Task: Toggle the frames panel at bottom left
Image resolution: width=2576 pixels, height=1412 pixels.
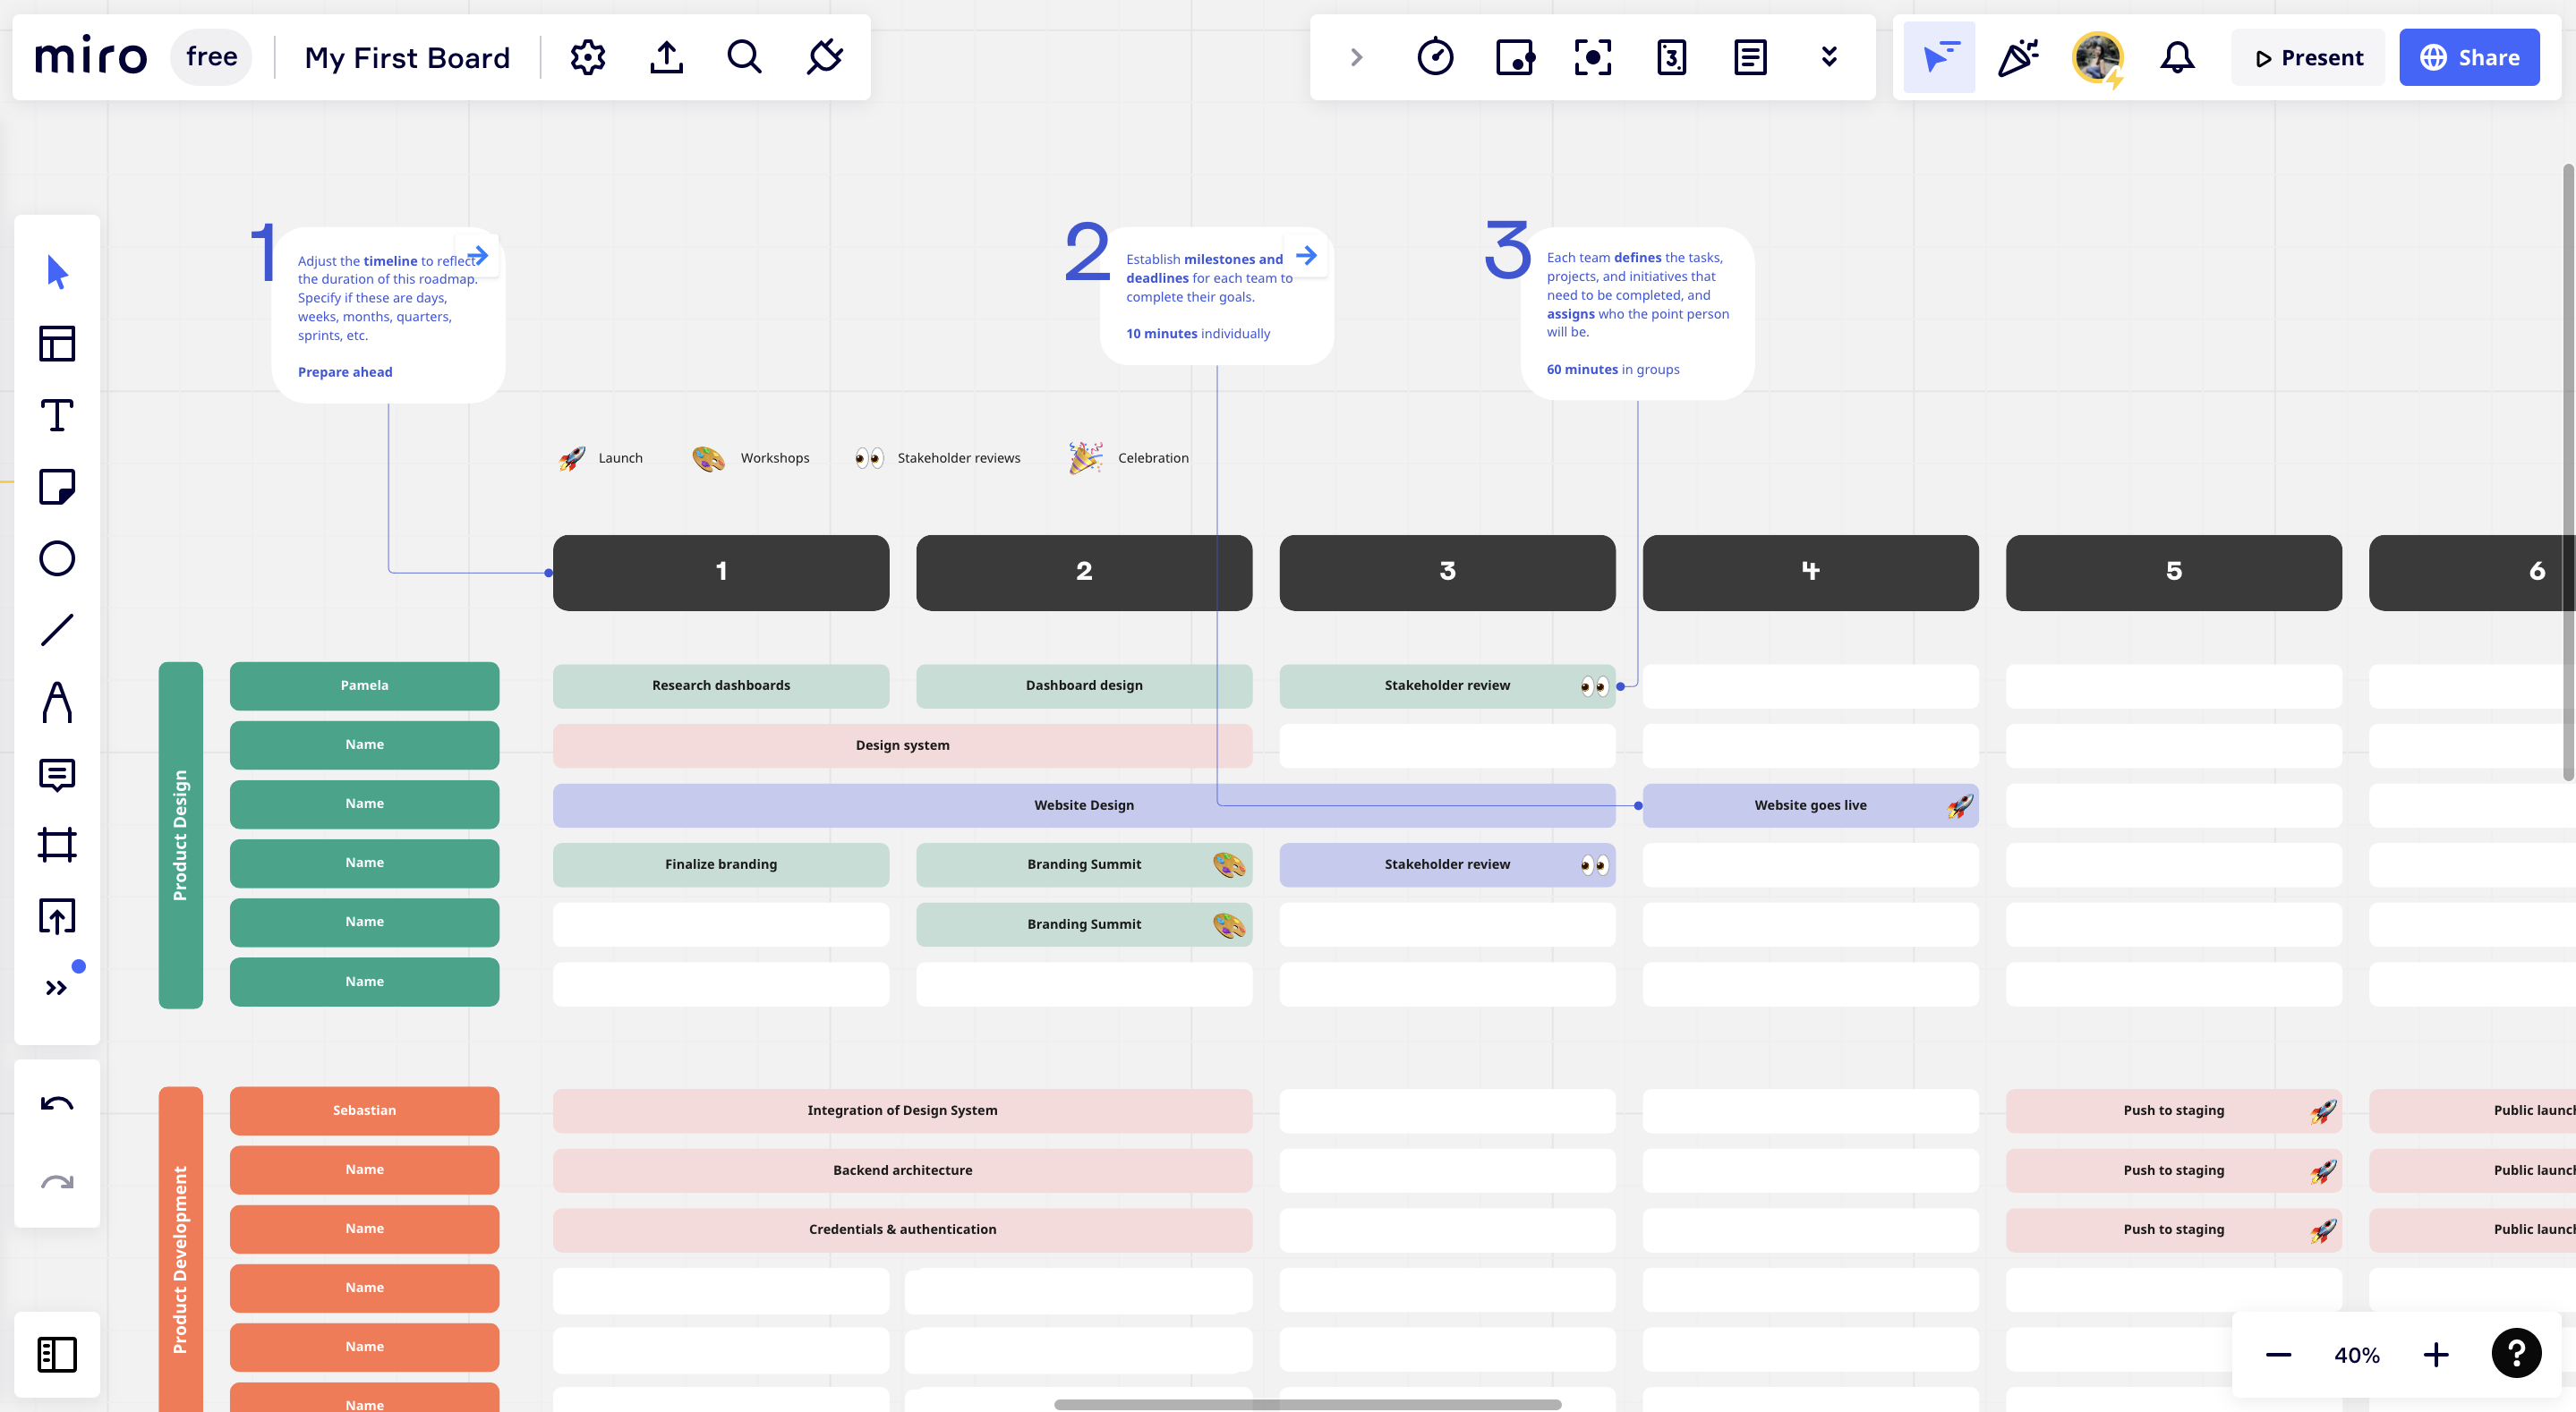Action: tap(57, 1354)
